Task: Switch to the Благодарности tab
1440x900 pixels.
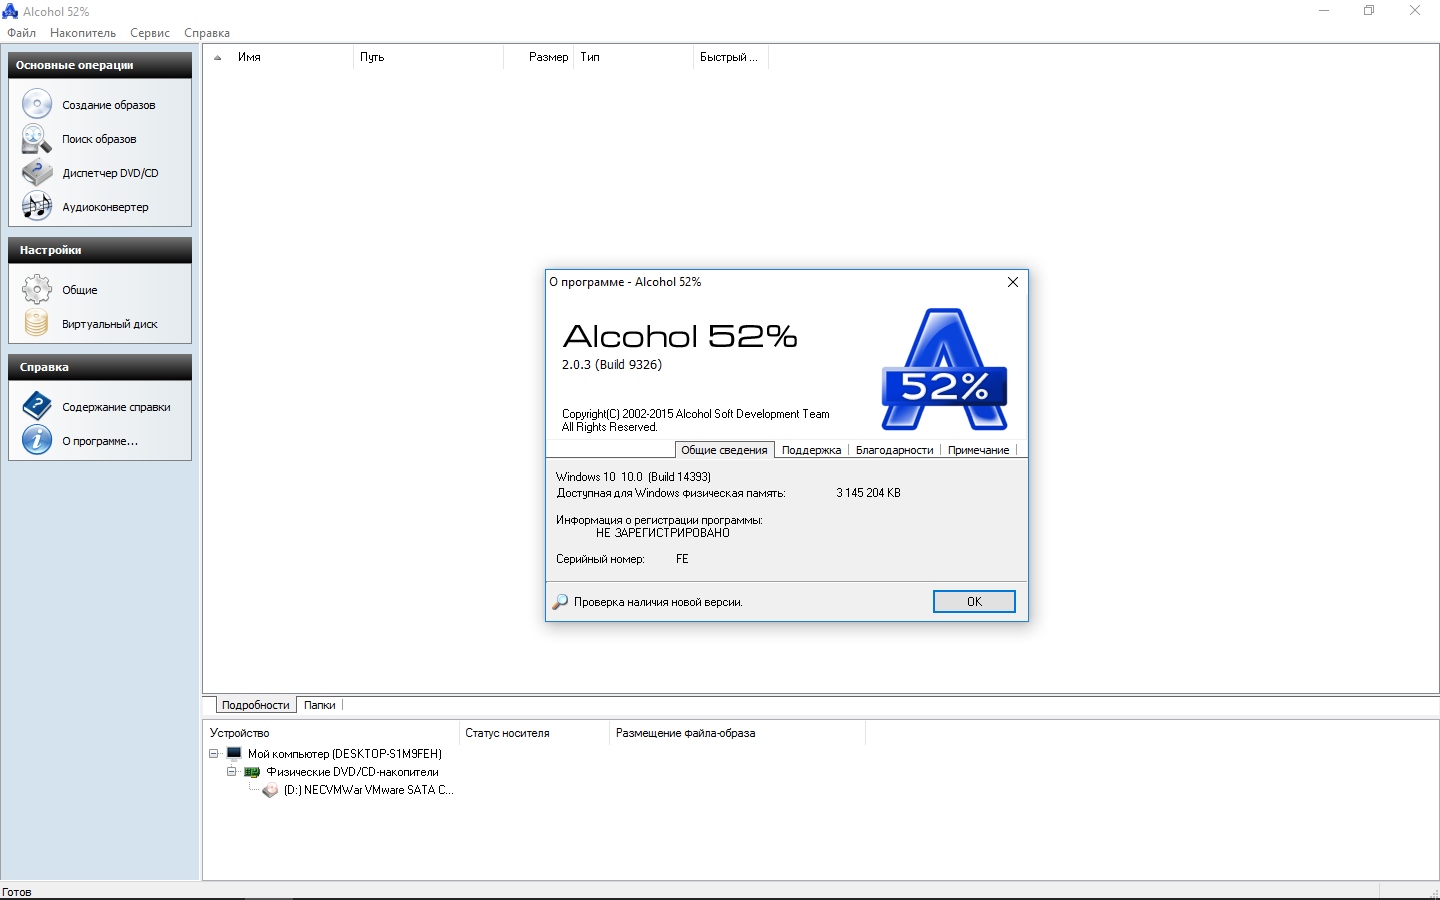Action: 894,450
